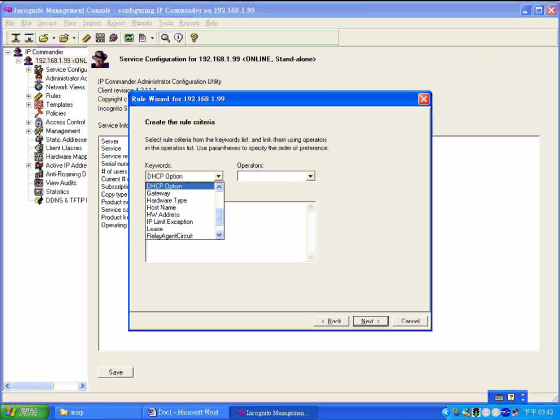Click the keyword list scroll down arrow
The width and height of the screenshot is (560, 420).
tap(219, 235)
